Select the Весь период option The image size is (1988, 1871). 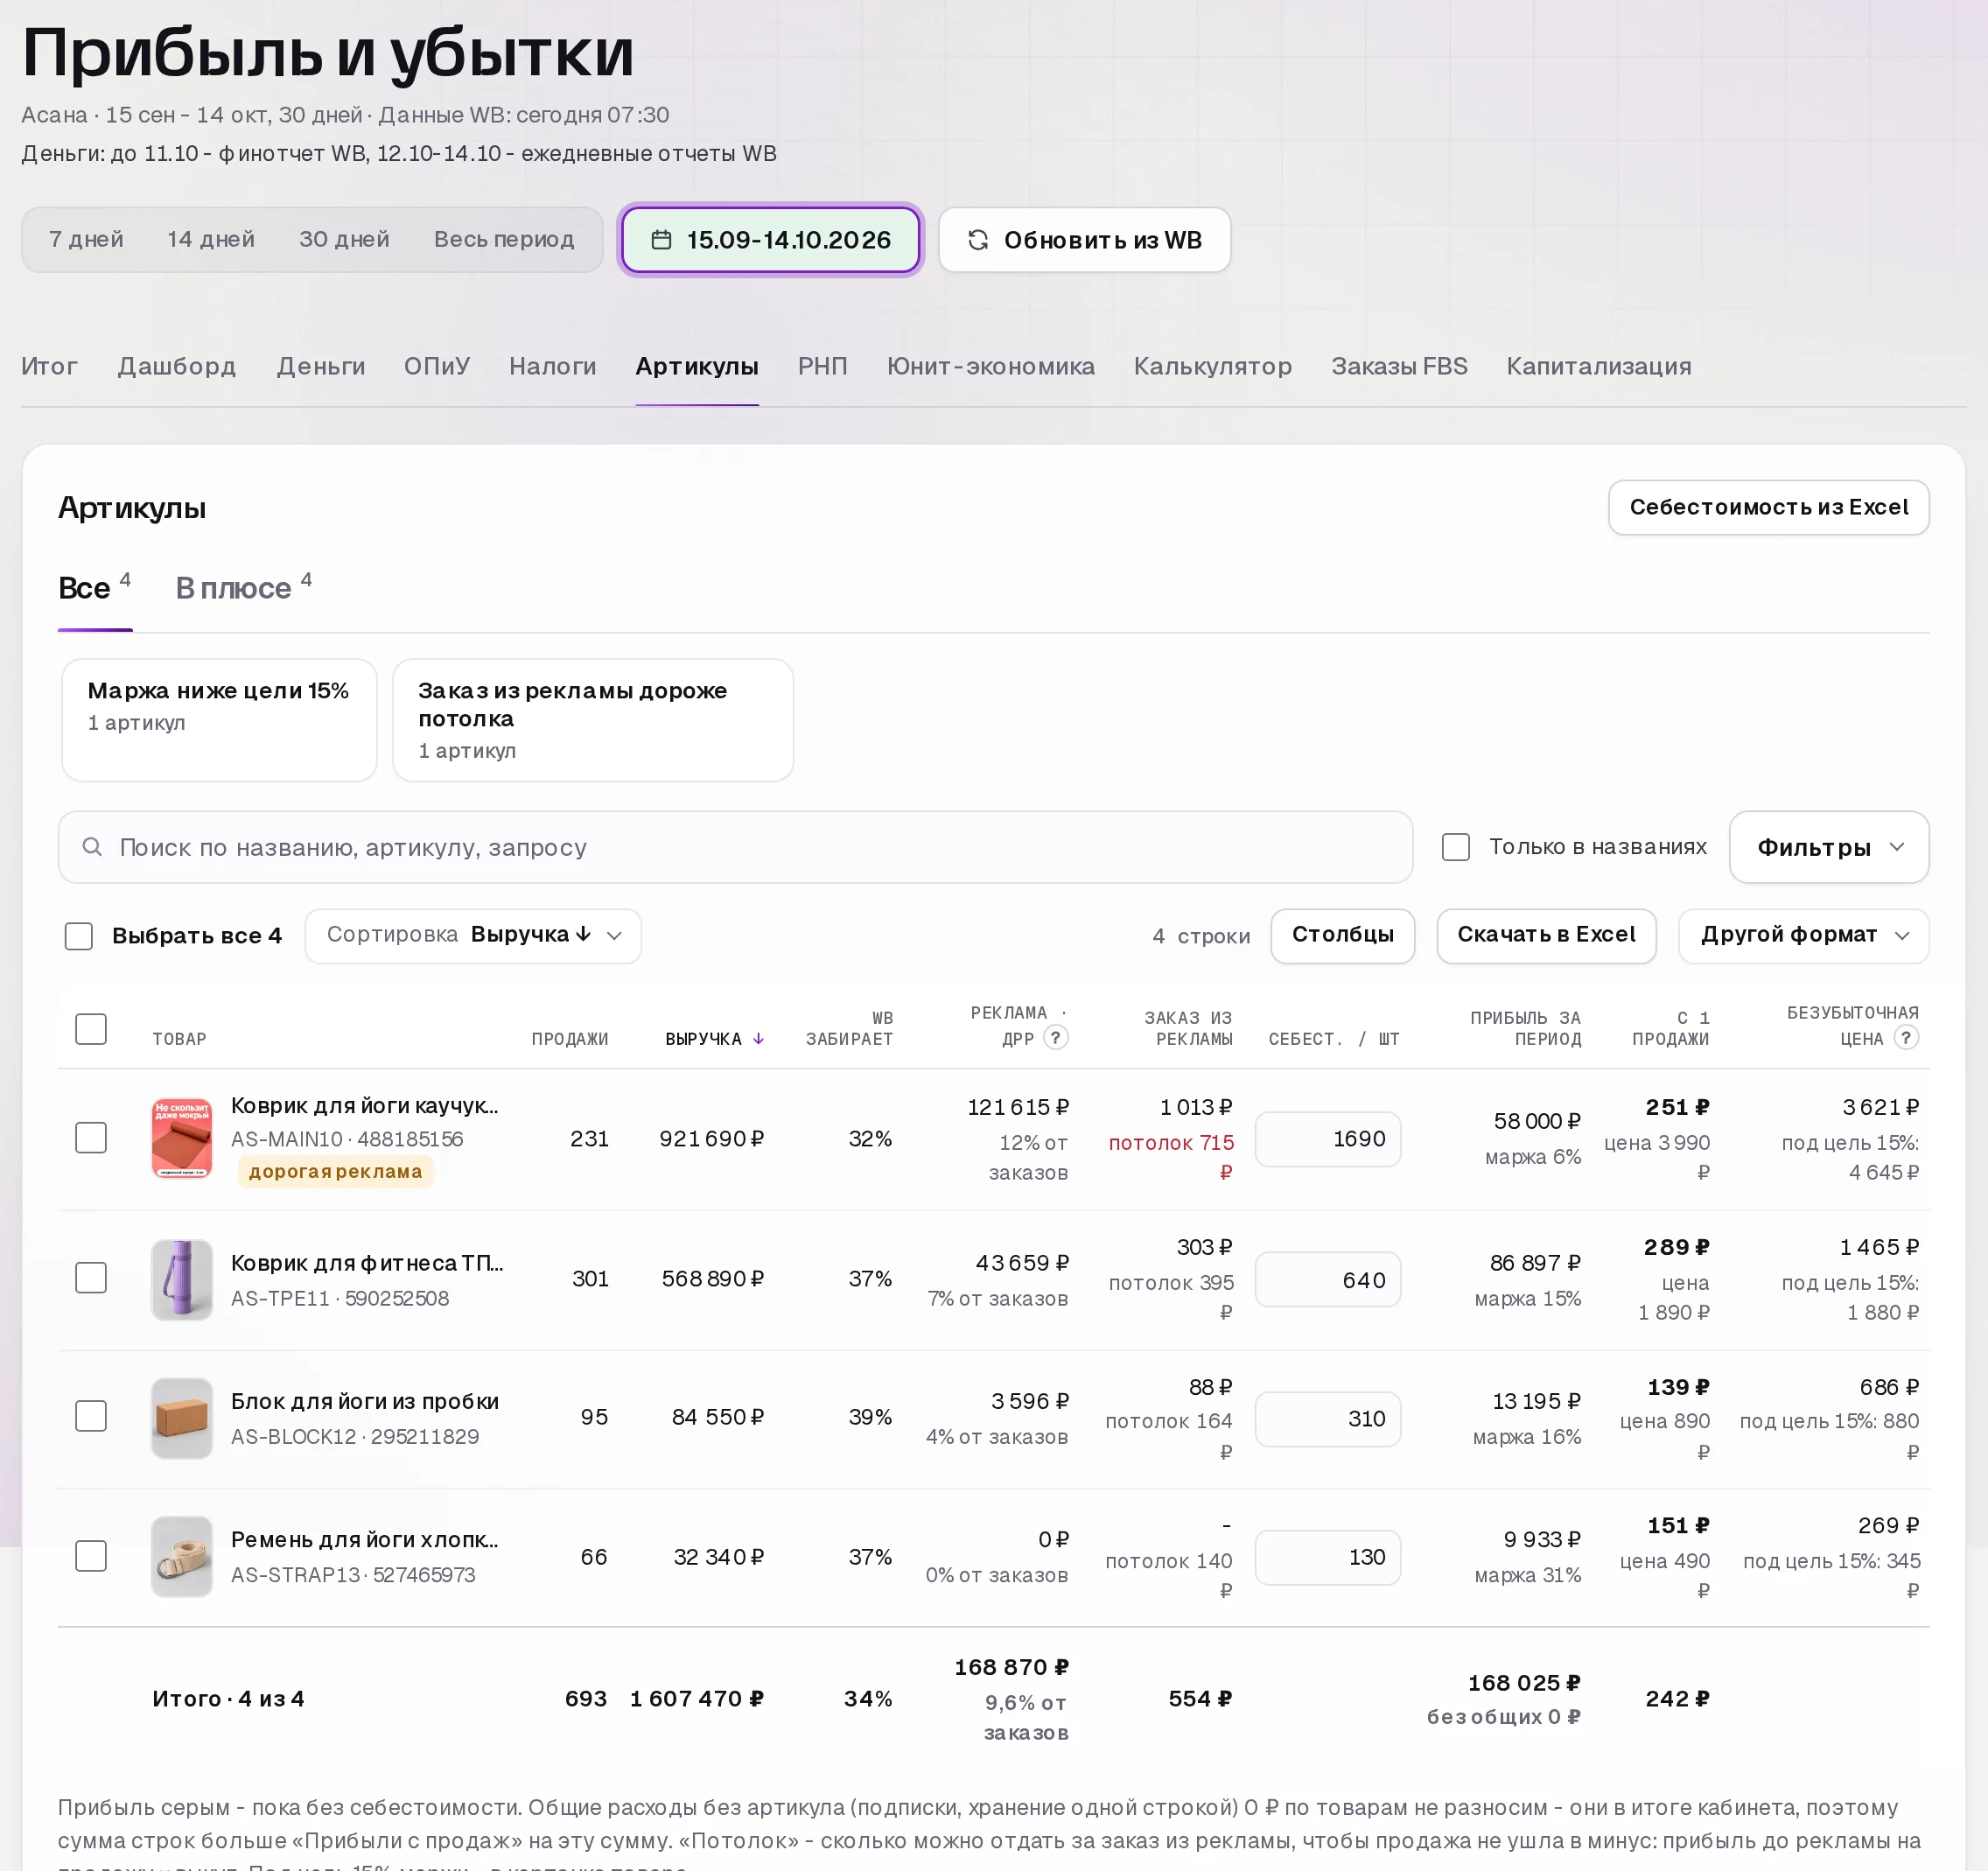pyautogui.click(x=504, y=239)
